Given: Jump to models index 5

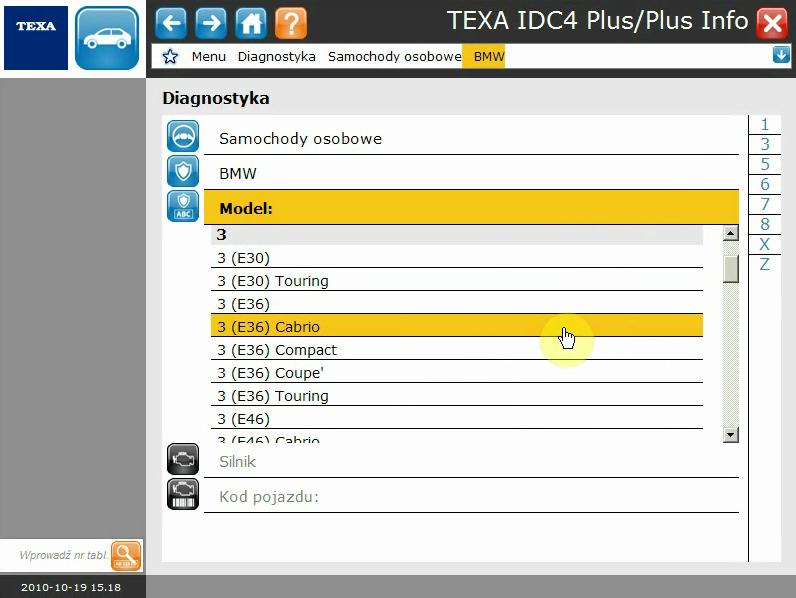Looking at the screenshot, I should point(764,164).
